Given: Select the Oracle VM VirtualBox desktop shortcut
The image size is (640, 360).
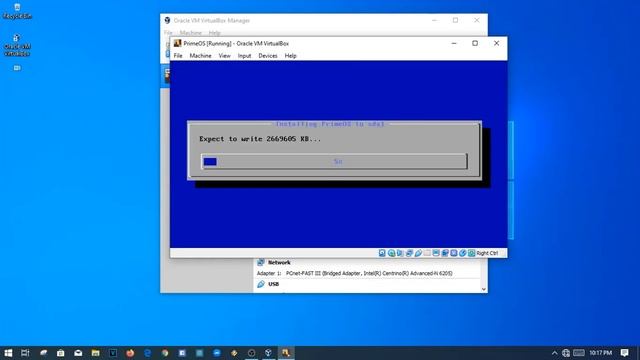Looking at the screenshot, I should (17, 45).
